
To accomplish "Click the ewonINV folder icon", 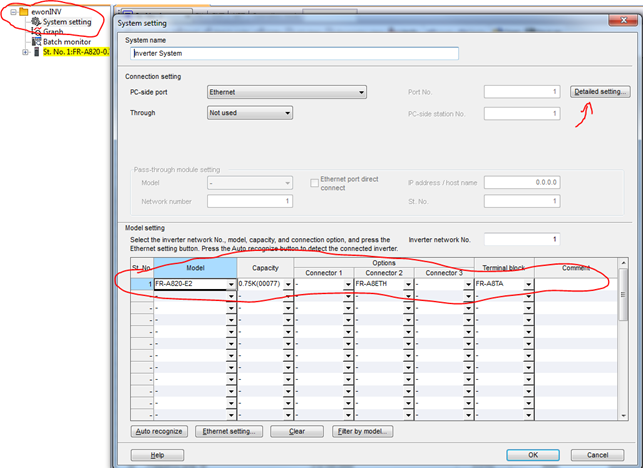I will pos(24,11).
